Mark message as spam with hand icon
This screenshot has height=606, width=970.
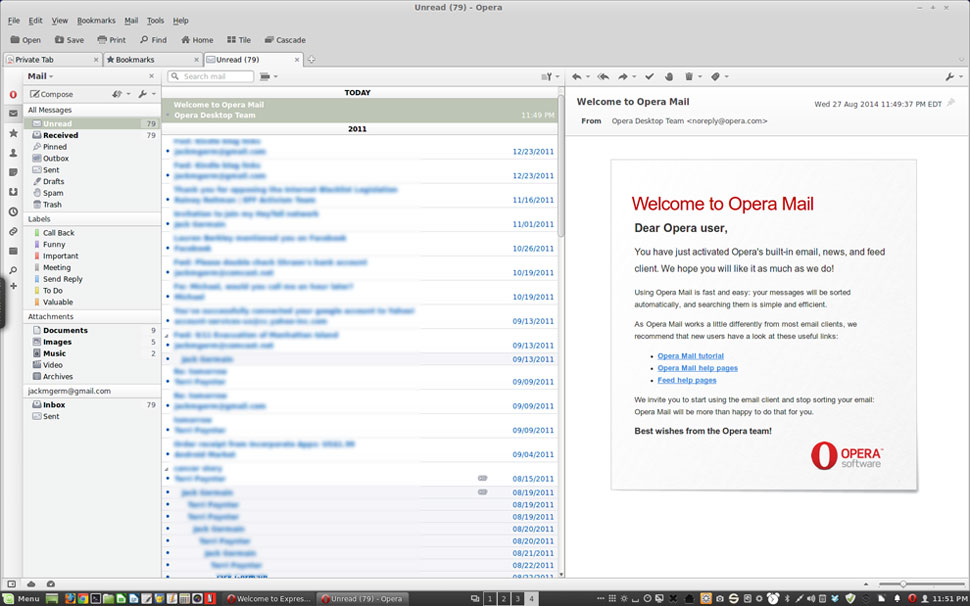[669, 77]
